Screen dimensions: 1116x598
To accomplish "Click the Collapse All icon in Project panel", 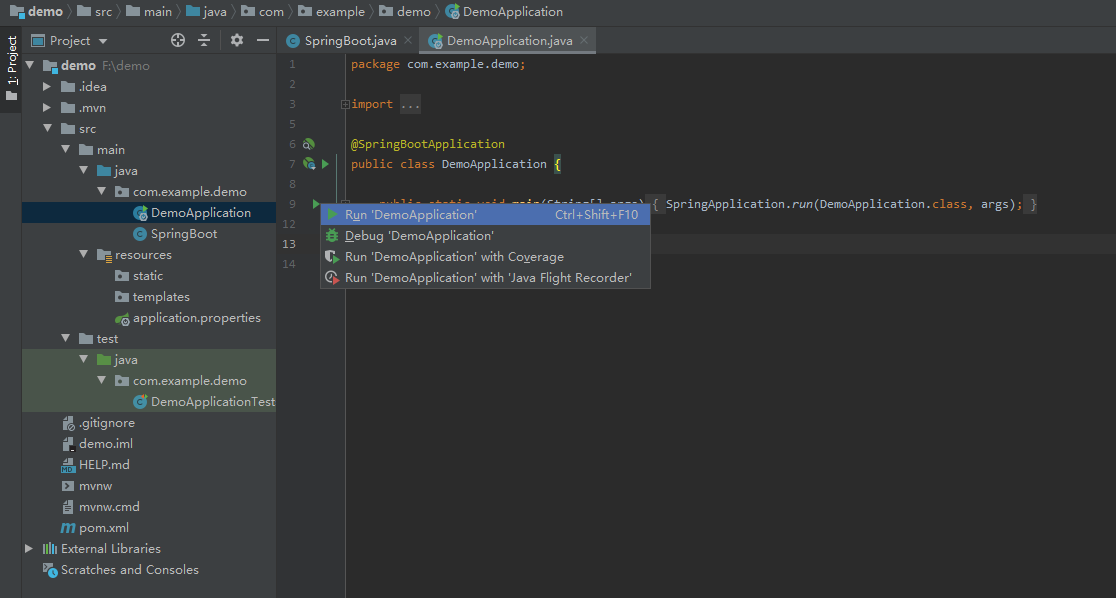I will pyautogui.click(x=204, y=41).
